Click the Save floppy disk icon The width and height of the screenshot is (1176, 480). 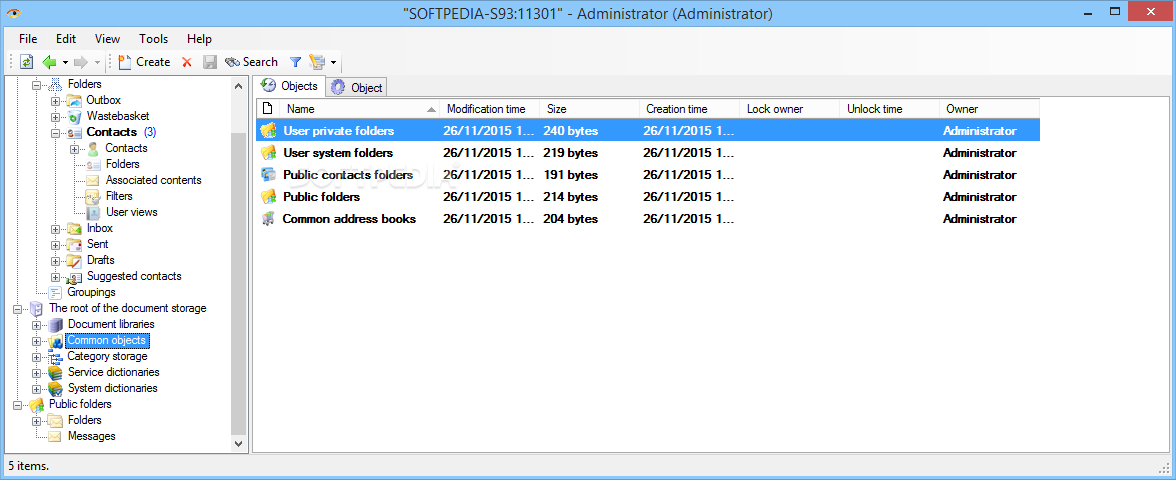[210, 62]
